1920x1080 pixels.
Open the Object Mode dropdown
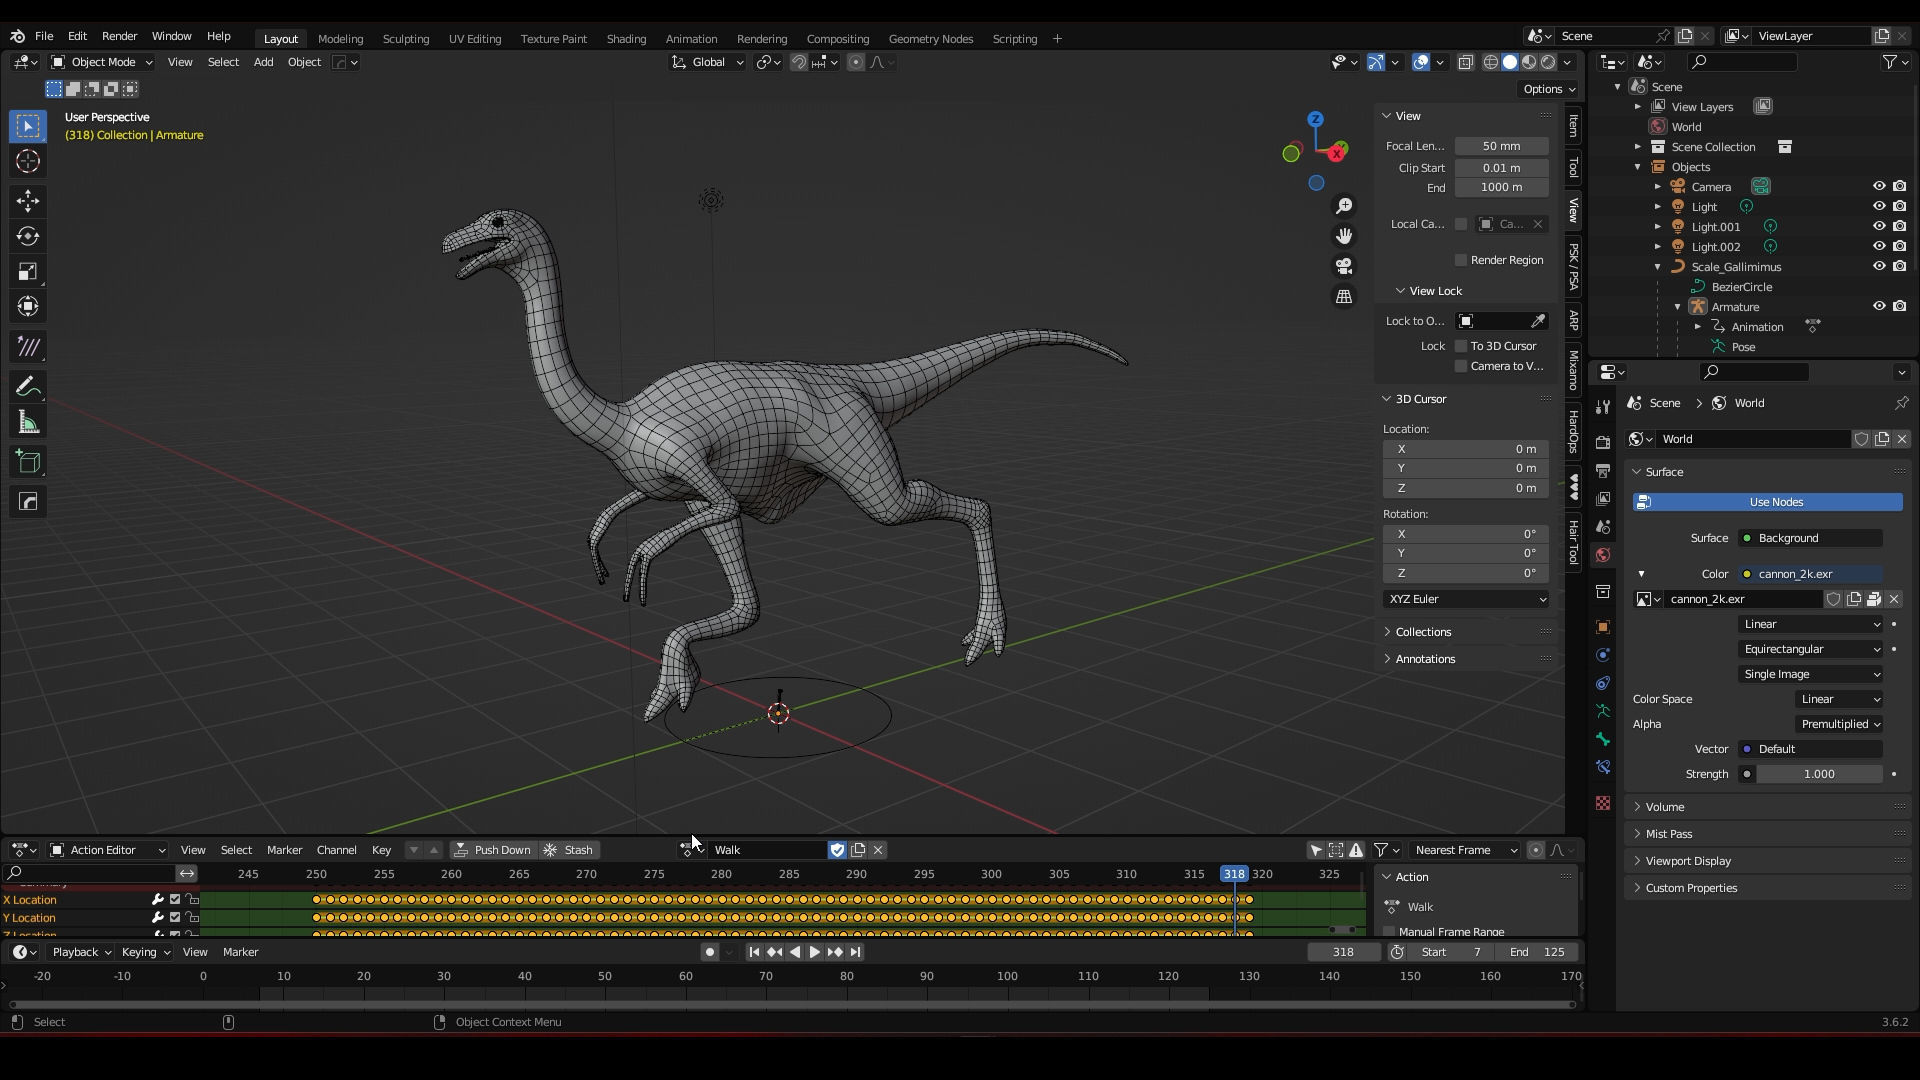coord(102,62)
